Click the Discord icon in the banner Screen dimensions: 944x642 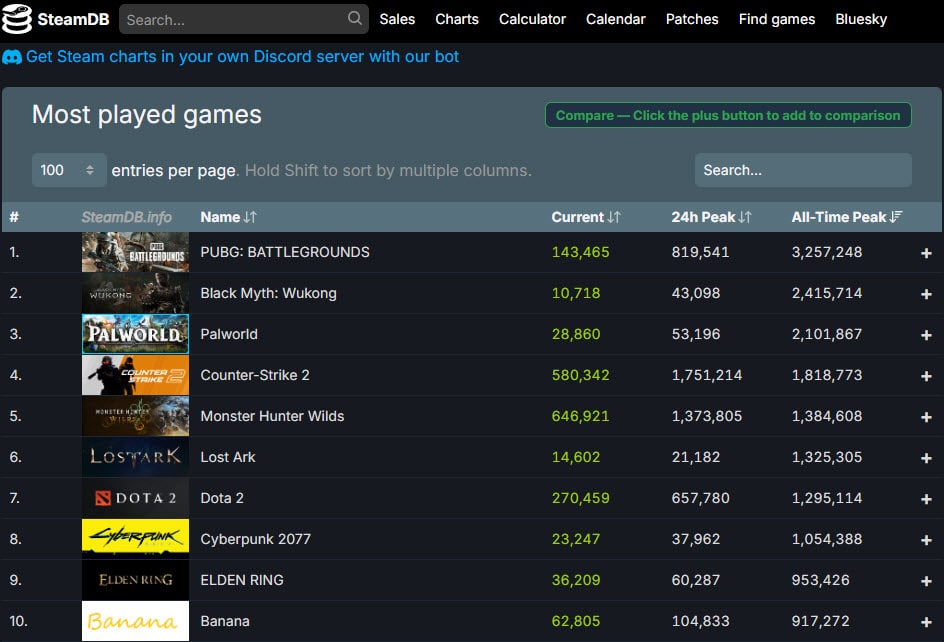click(12, 57)
